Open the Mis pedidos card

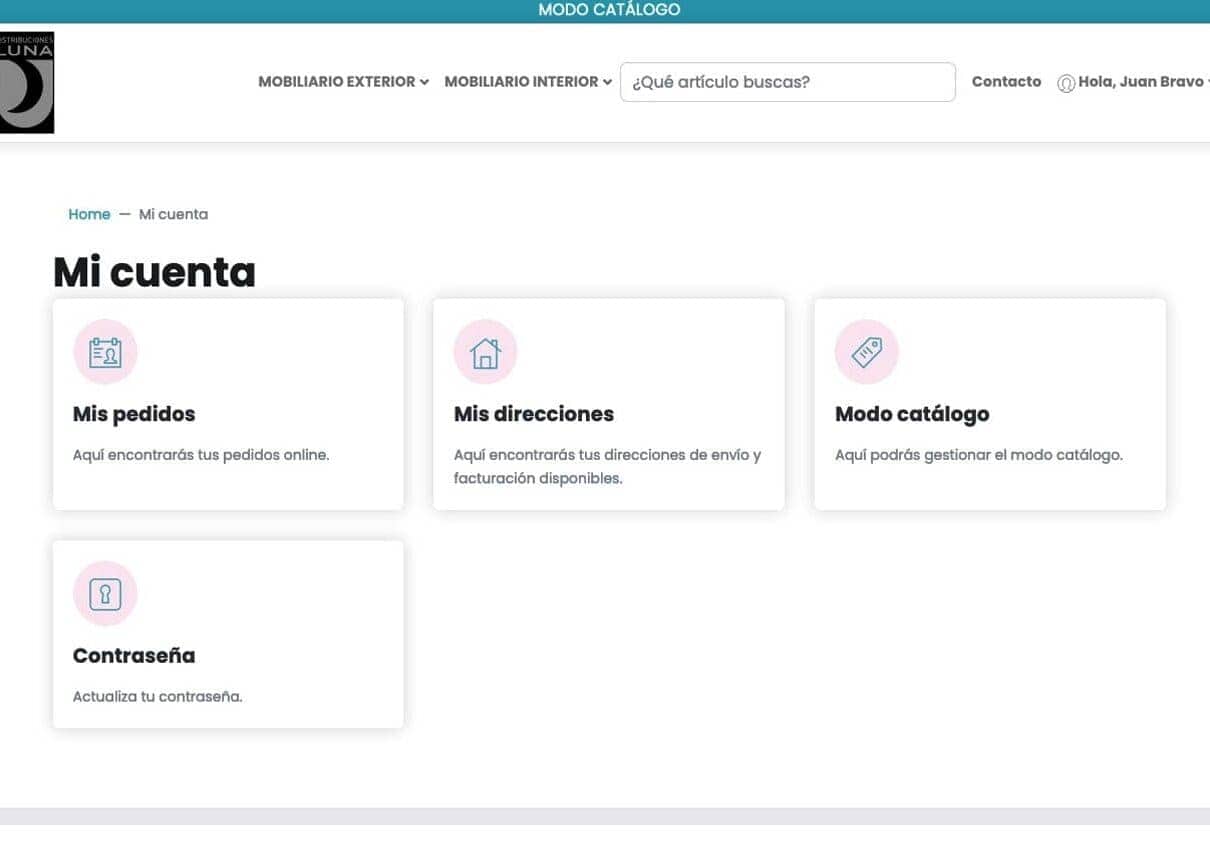[x=227, y=405]
